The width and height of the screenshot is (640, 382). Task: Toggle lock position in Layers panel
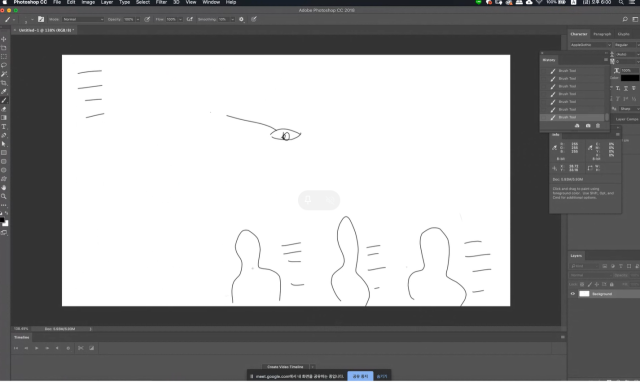(x=597, y=284)
